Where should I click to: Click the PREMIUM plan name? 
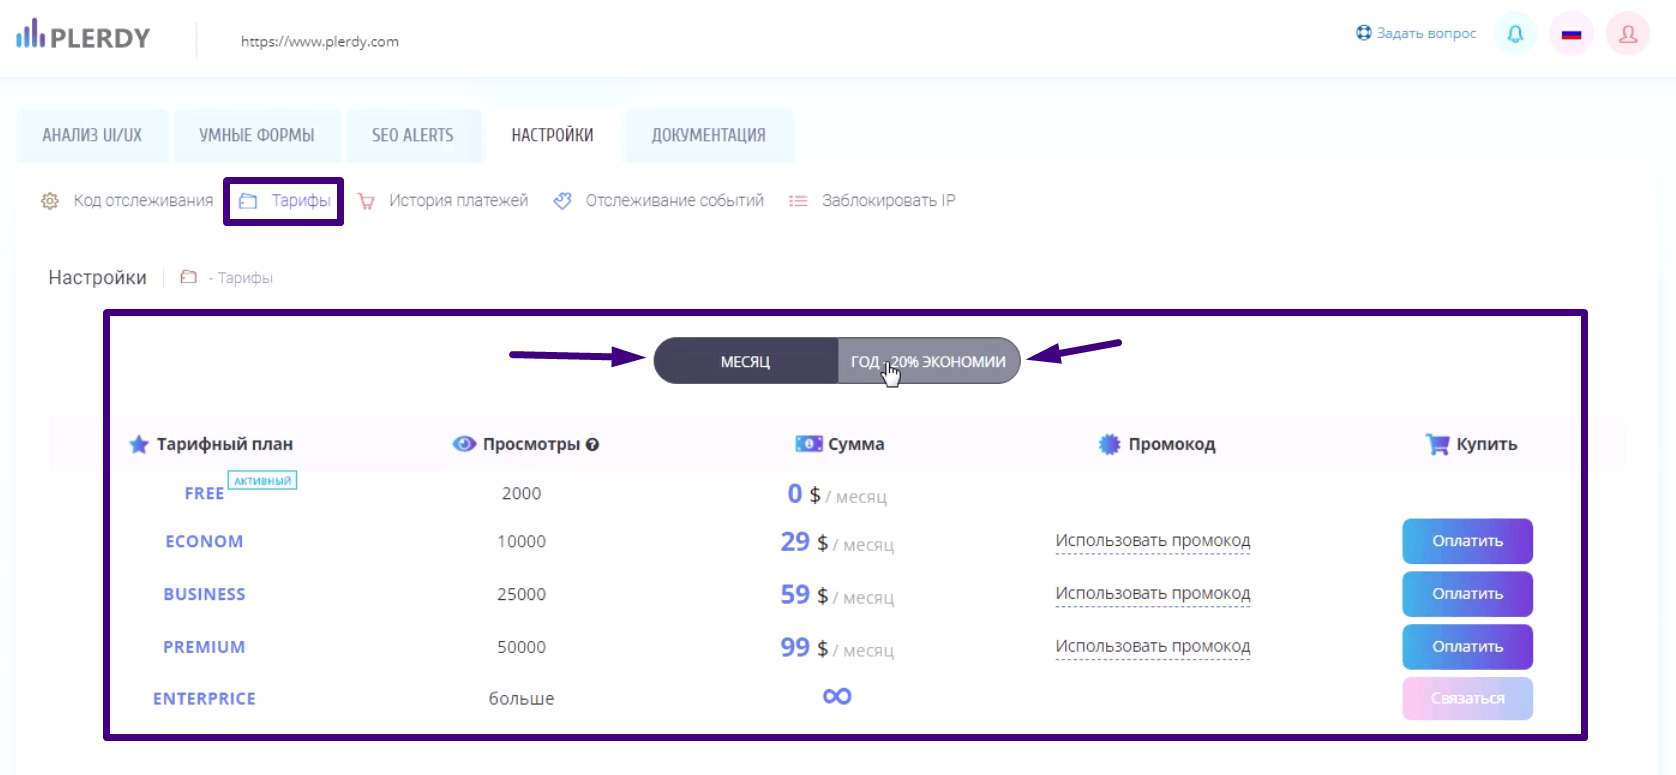[x=204, y=647]
